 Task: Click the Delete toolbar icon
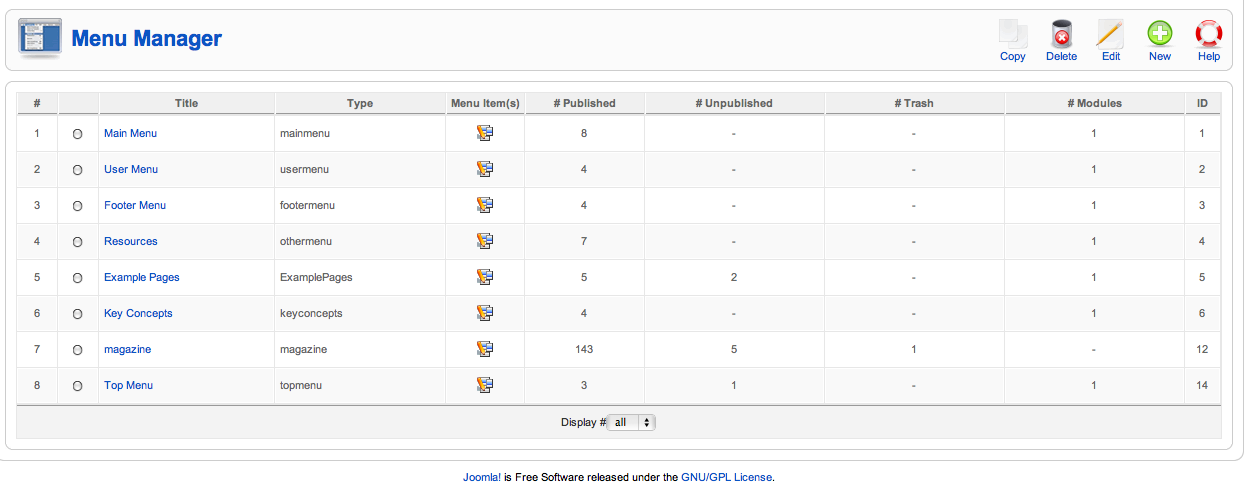[1061, 34]
